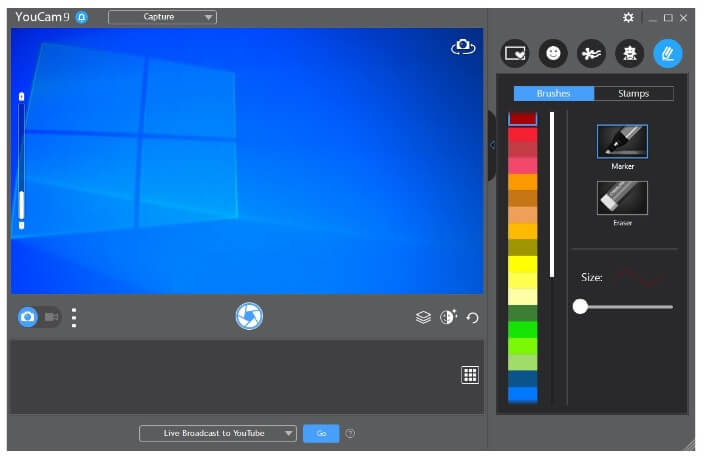Switch to the Stamps tab
Screen dimensions: 703x459
tap(634, 93)
